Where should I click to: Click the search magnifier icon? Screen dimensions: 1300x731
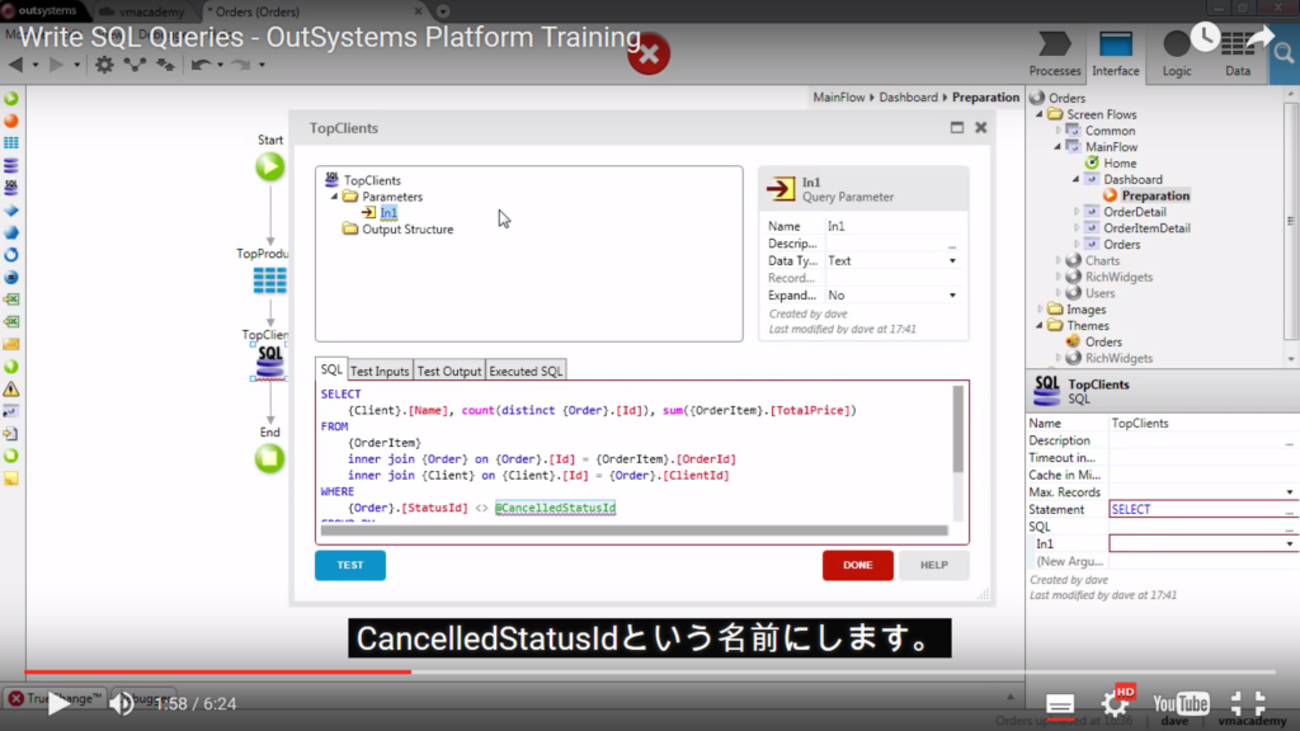coord(1284,54)
